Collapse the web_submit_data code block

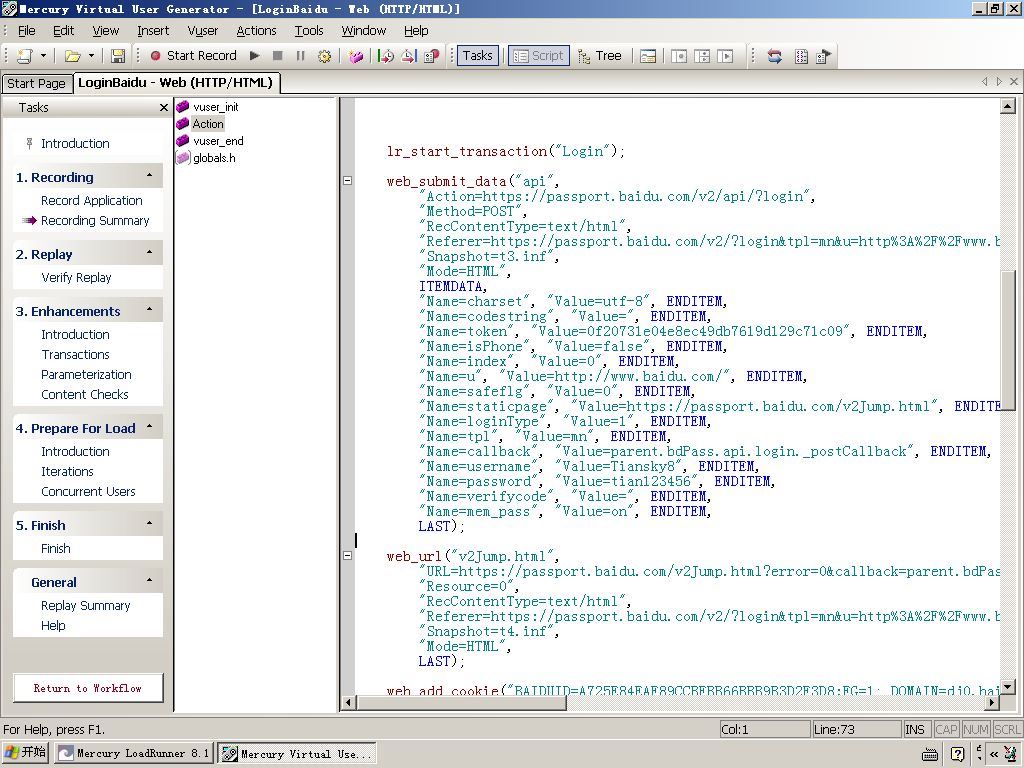(x=347, y=181)
